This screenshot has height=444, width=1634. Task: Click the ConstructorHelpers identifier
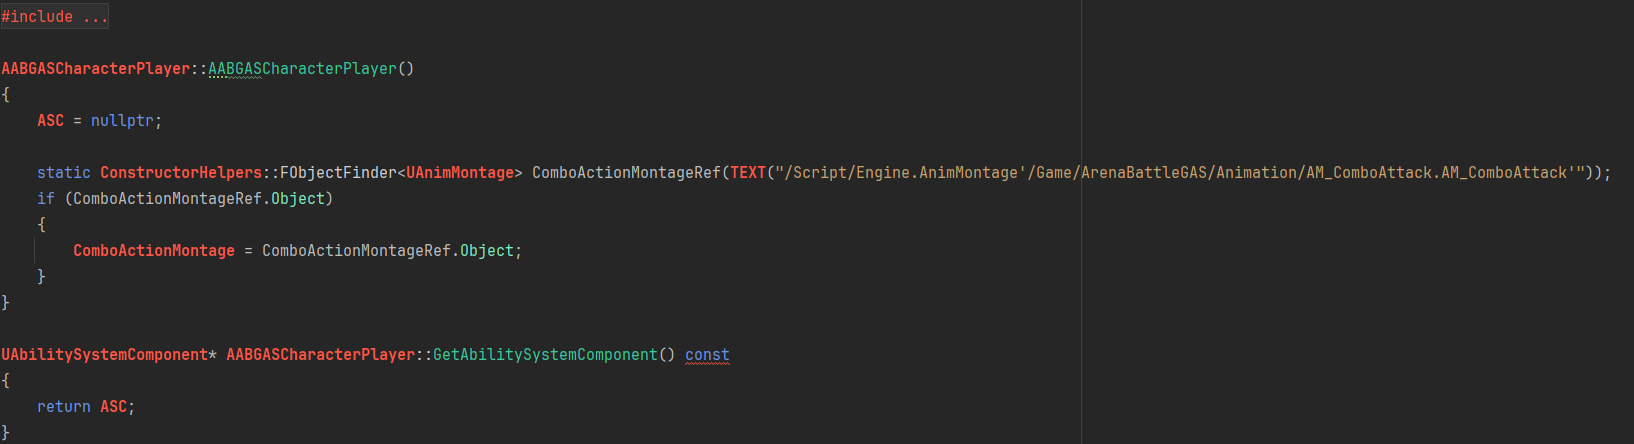point(181,173)
